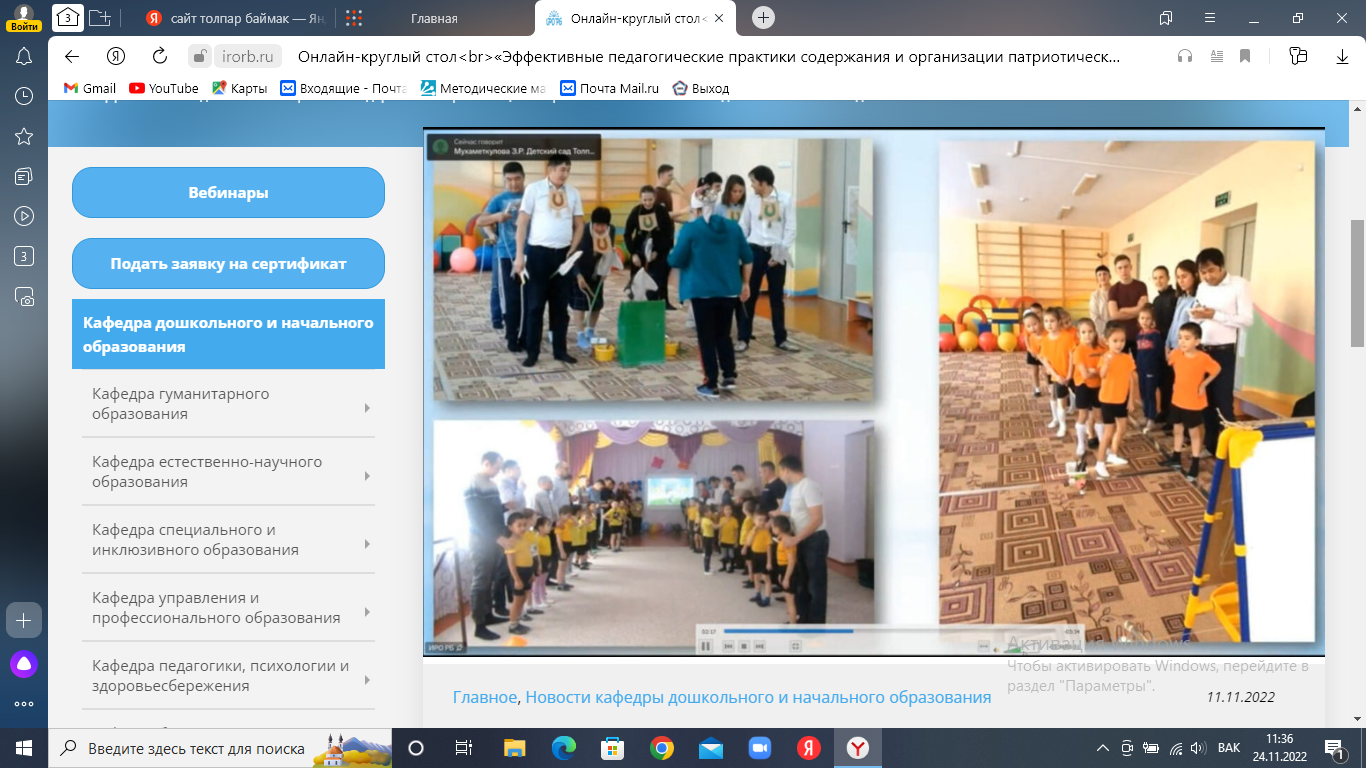This screenshot has height=768, width=1366.
Task: Expand the Кафедра гуманитарного образования arrow
Action: (367, 408)
